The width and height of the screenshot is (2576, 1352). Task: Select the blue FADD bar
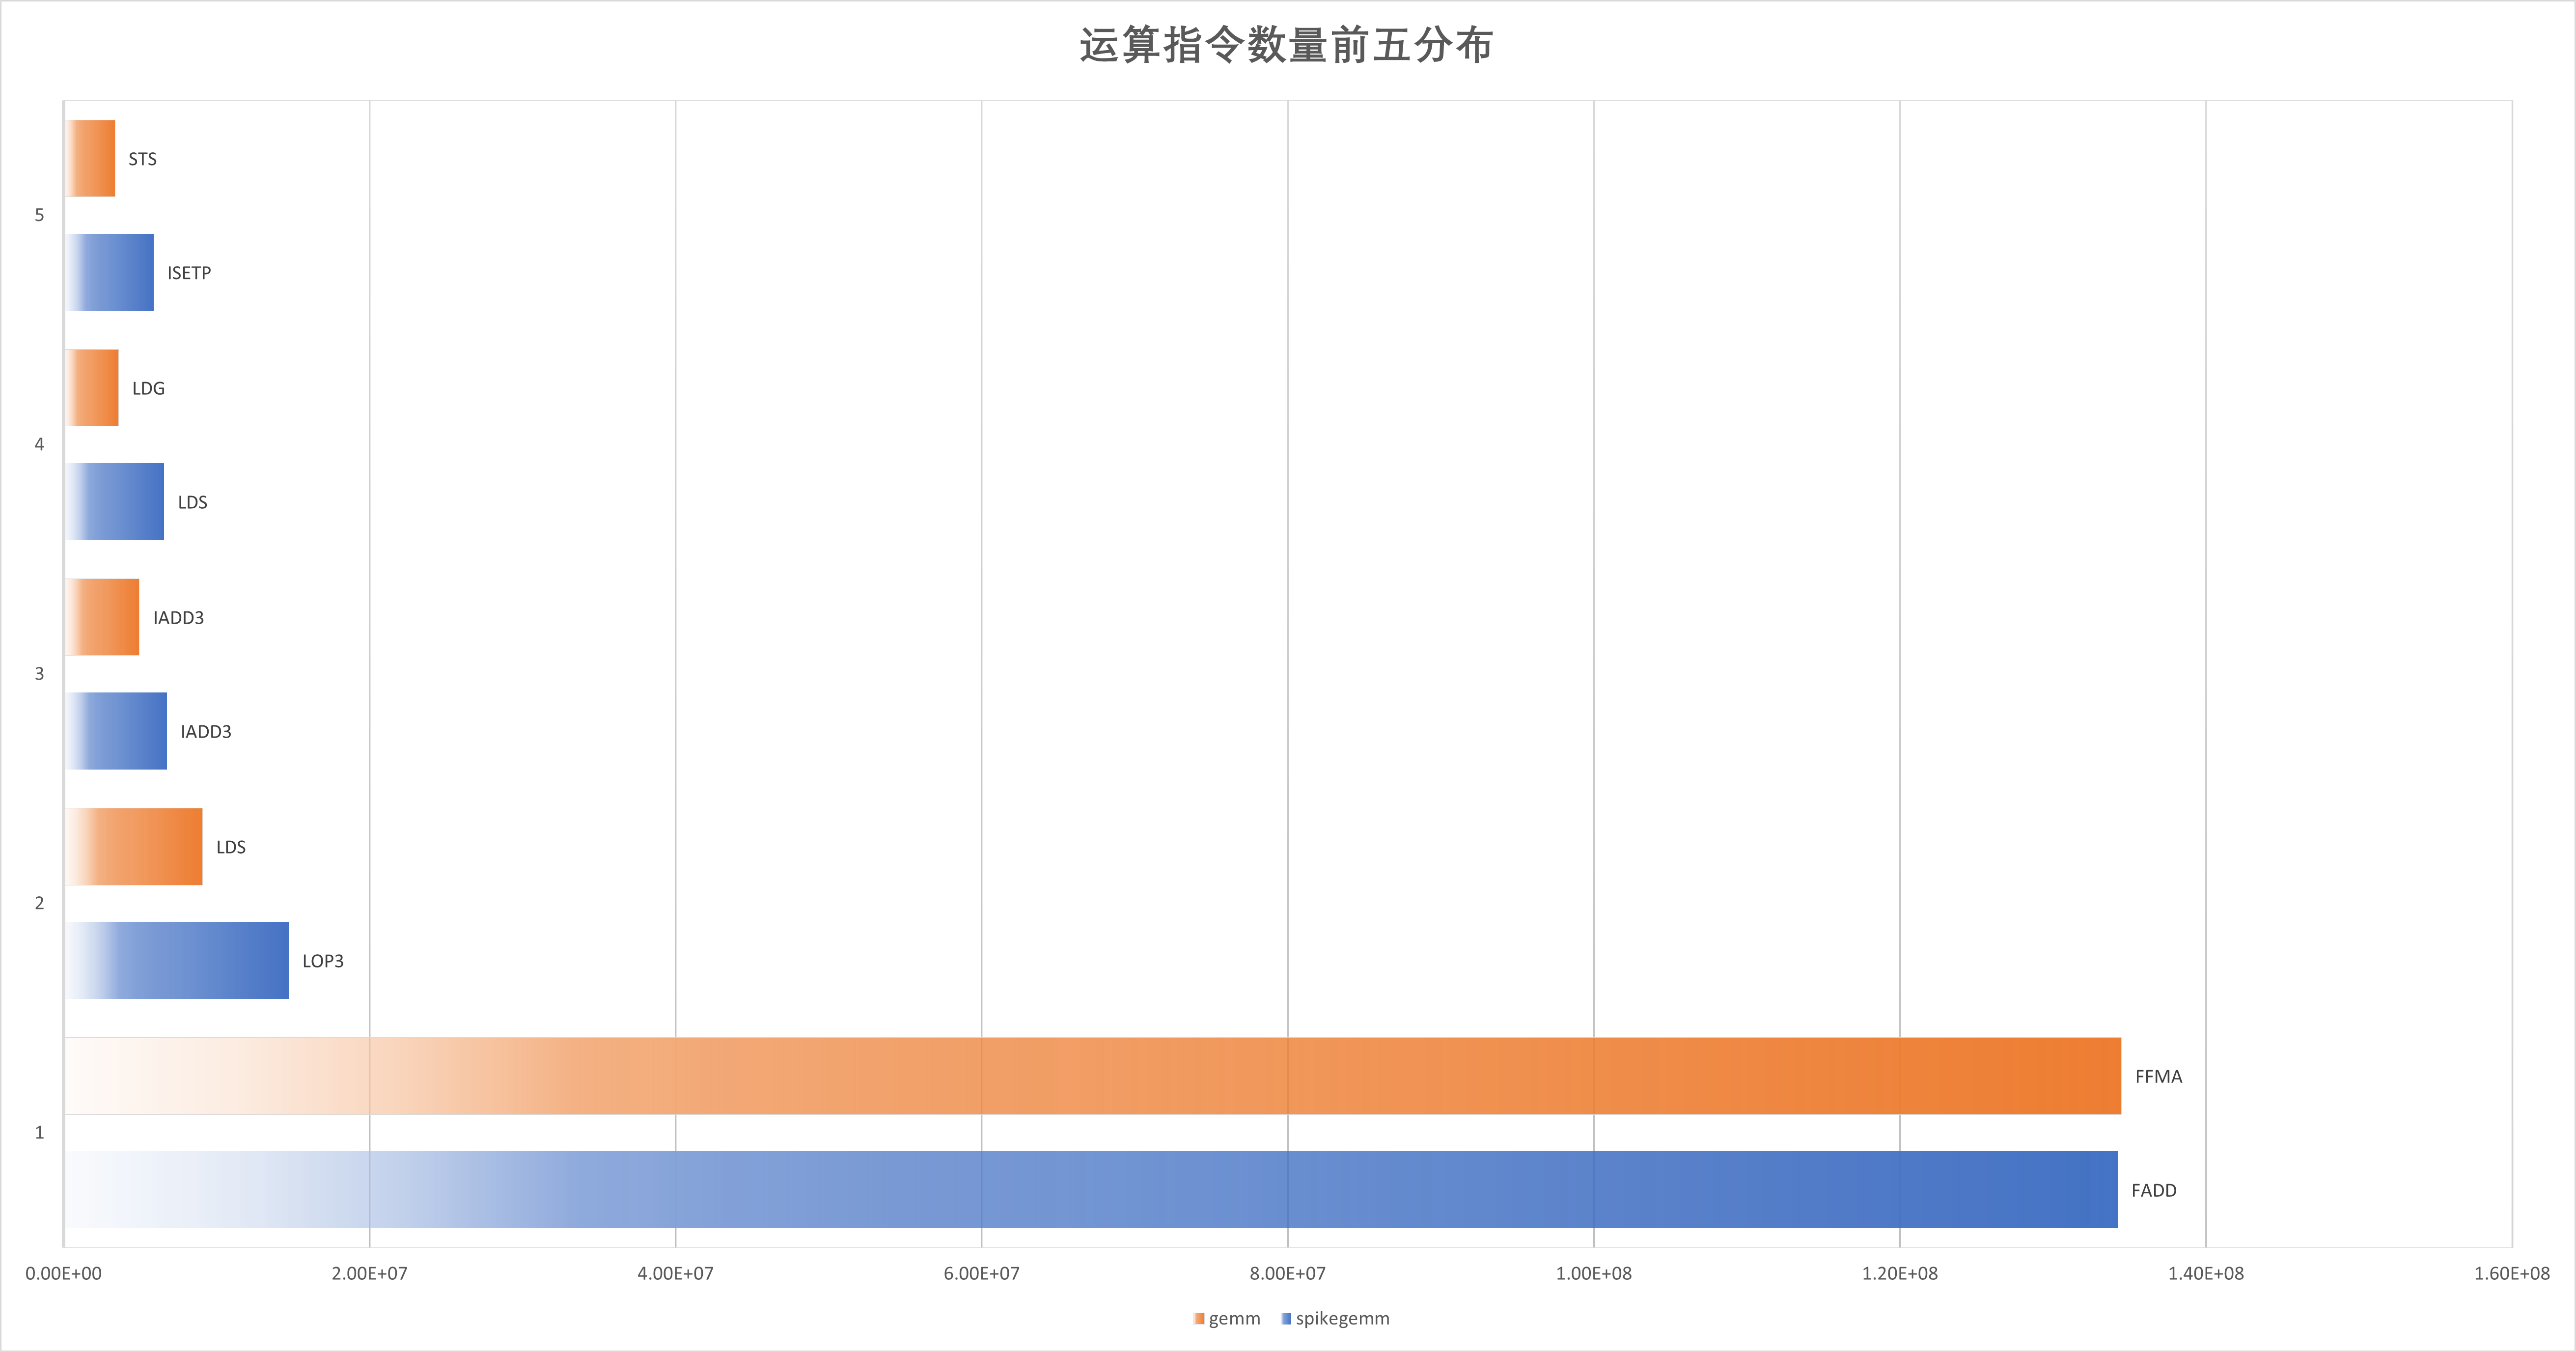click(x=1091, y=1190)
